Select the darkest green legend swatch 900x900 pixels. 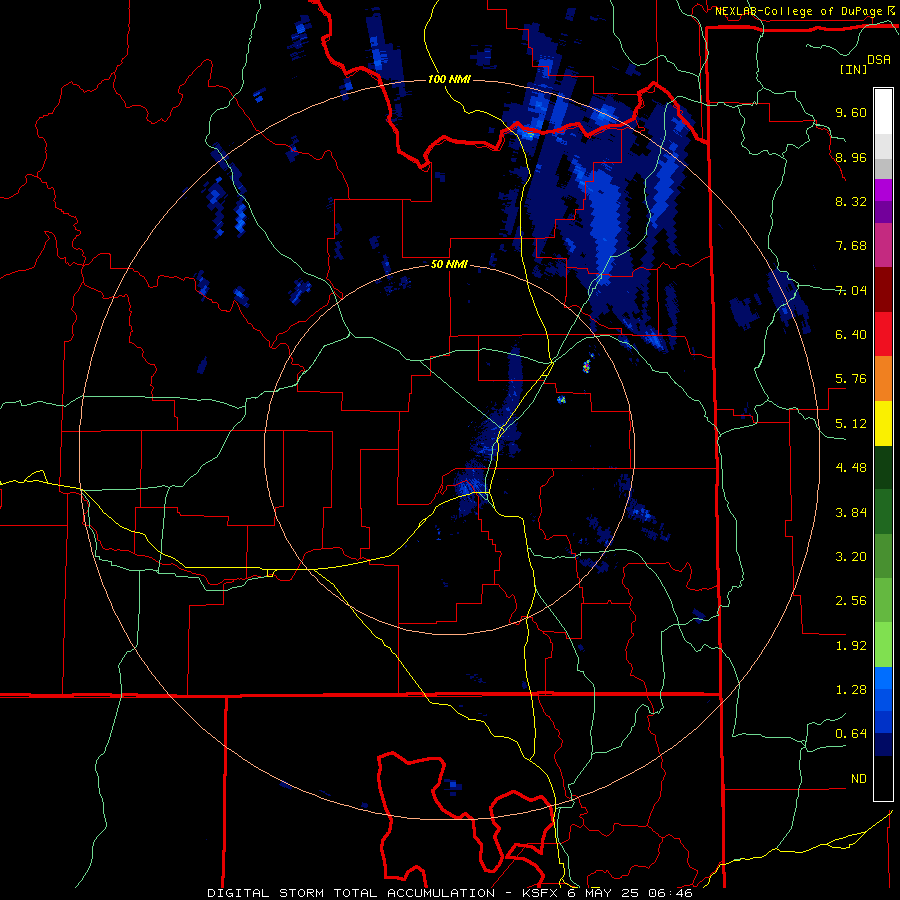(x=883, y=468)
